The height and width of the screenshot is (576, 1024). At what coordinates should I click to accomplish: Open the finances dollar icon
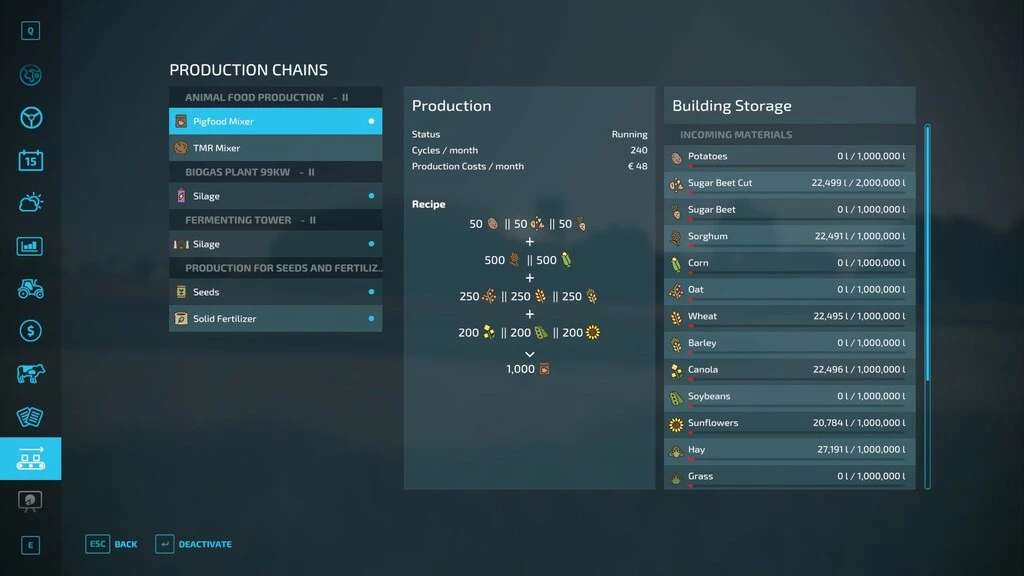30,331
